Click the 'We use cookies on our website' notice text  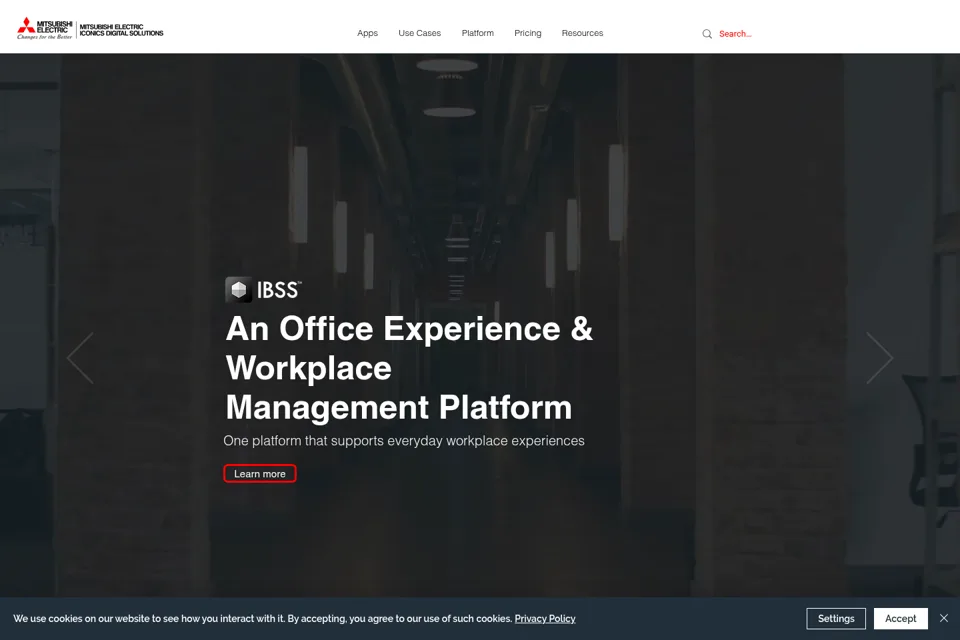(x=263, y=619)
